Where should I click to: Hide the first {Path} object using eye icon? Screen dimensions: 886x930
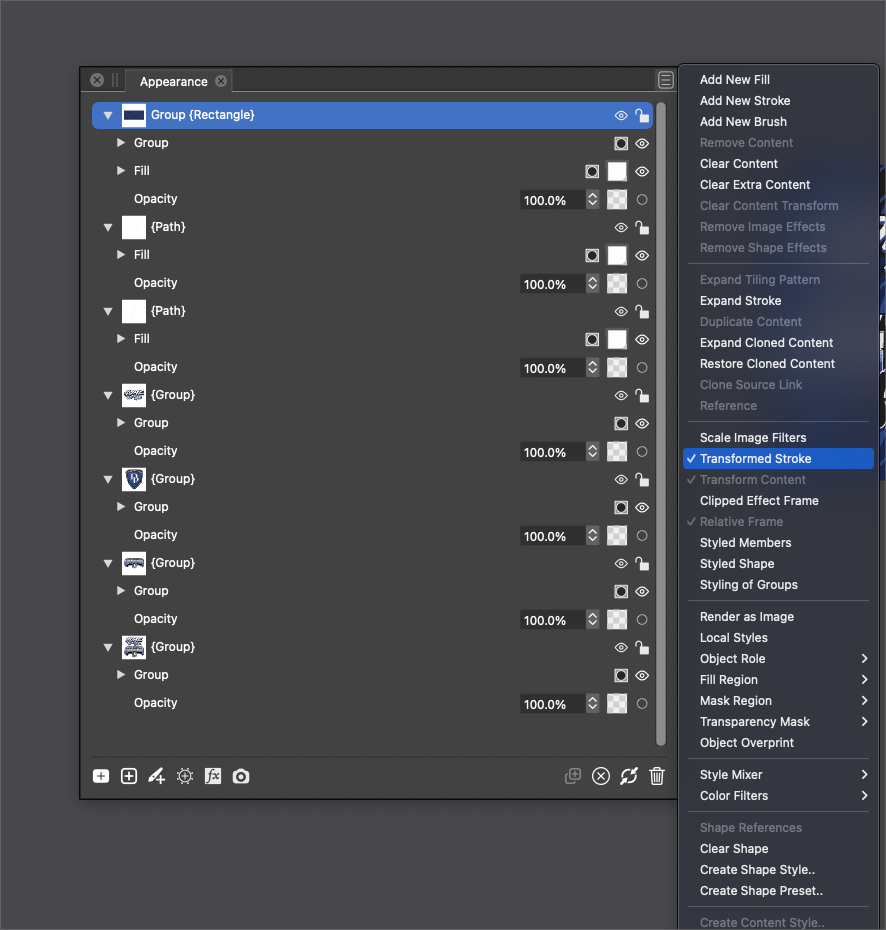(x=621, y=228)
